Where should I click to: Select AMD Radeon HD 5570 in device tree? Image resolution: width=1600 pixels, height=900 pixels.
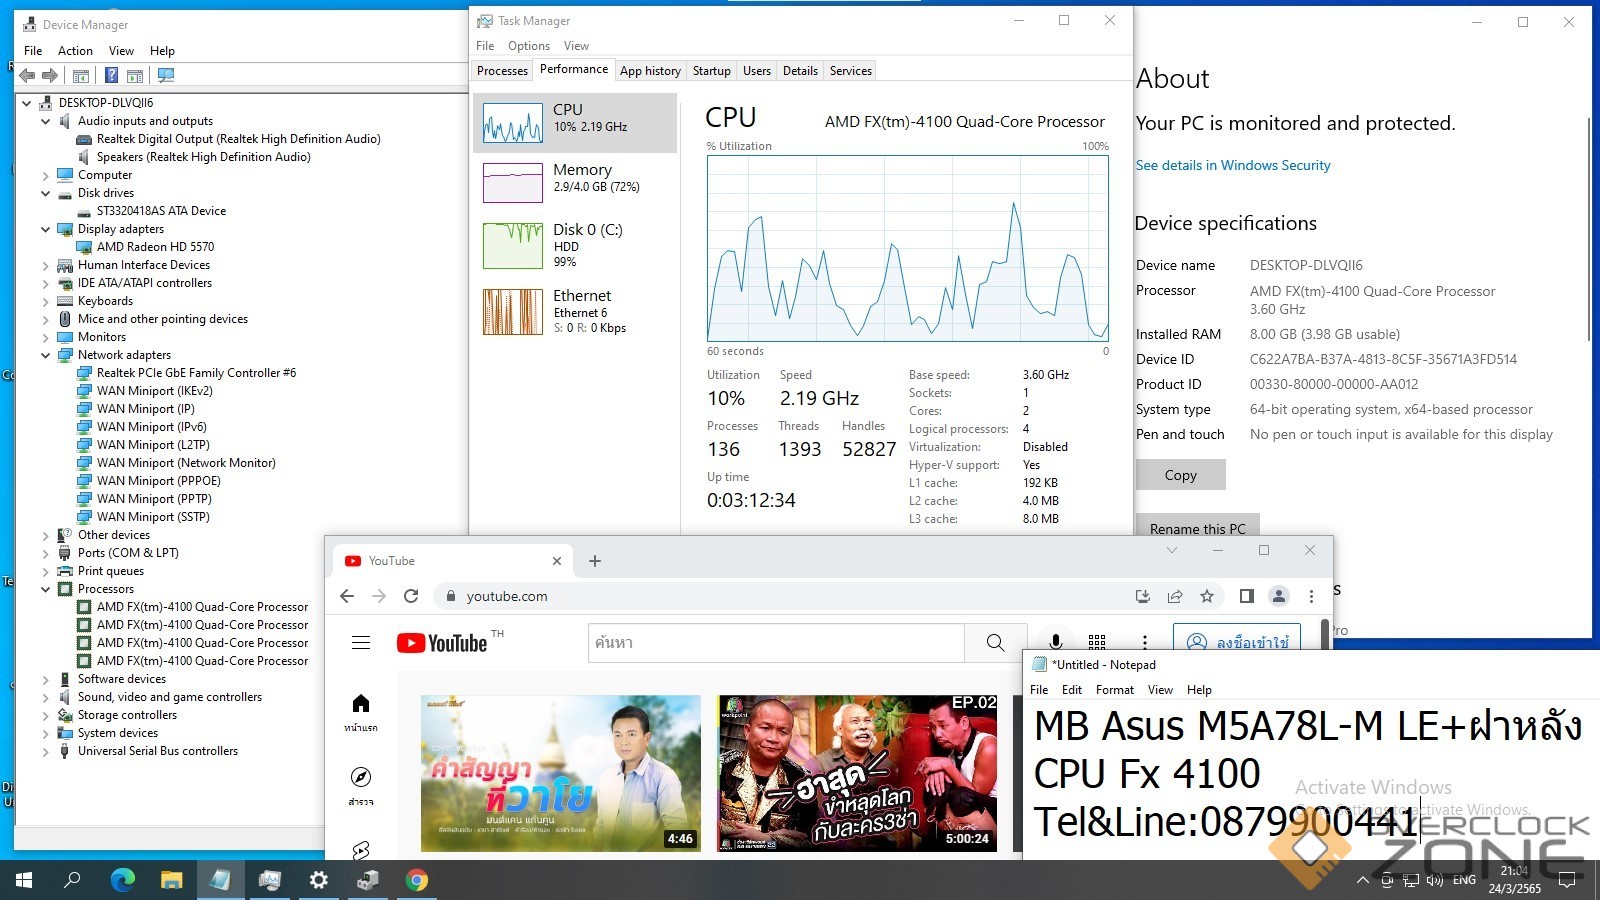click(155, 247)
